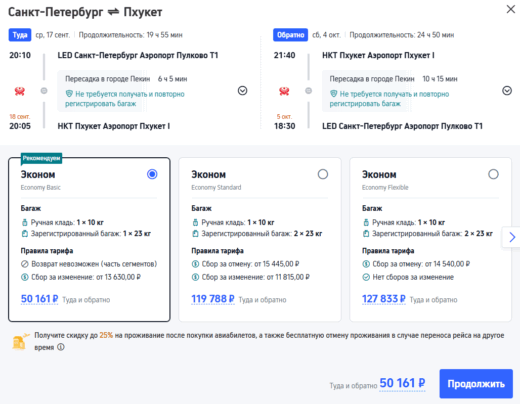Image resolution: width=520 pixels, height=404 pixels.
Task: Expand outbound Beijing transfer details
Action: point(243,91)
